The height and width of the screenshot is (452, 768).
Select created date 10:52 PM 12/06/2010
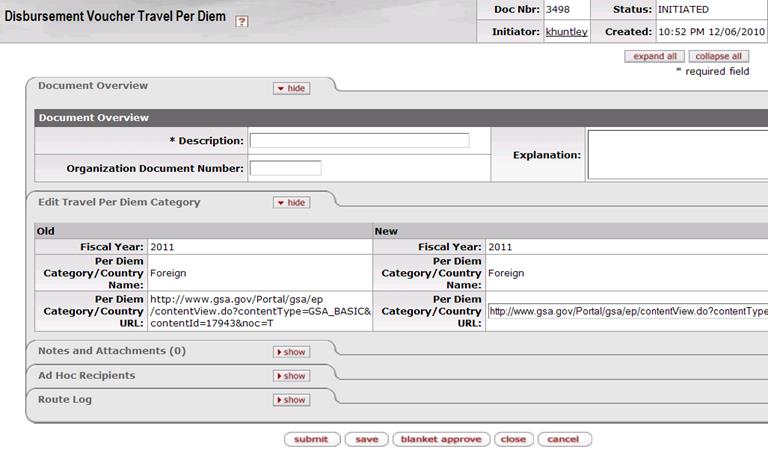711,32
